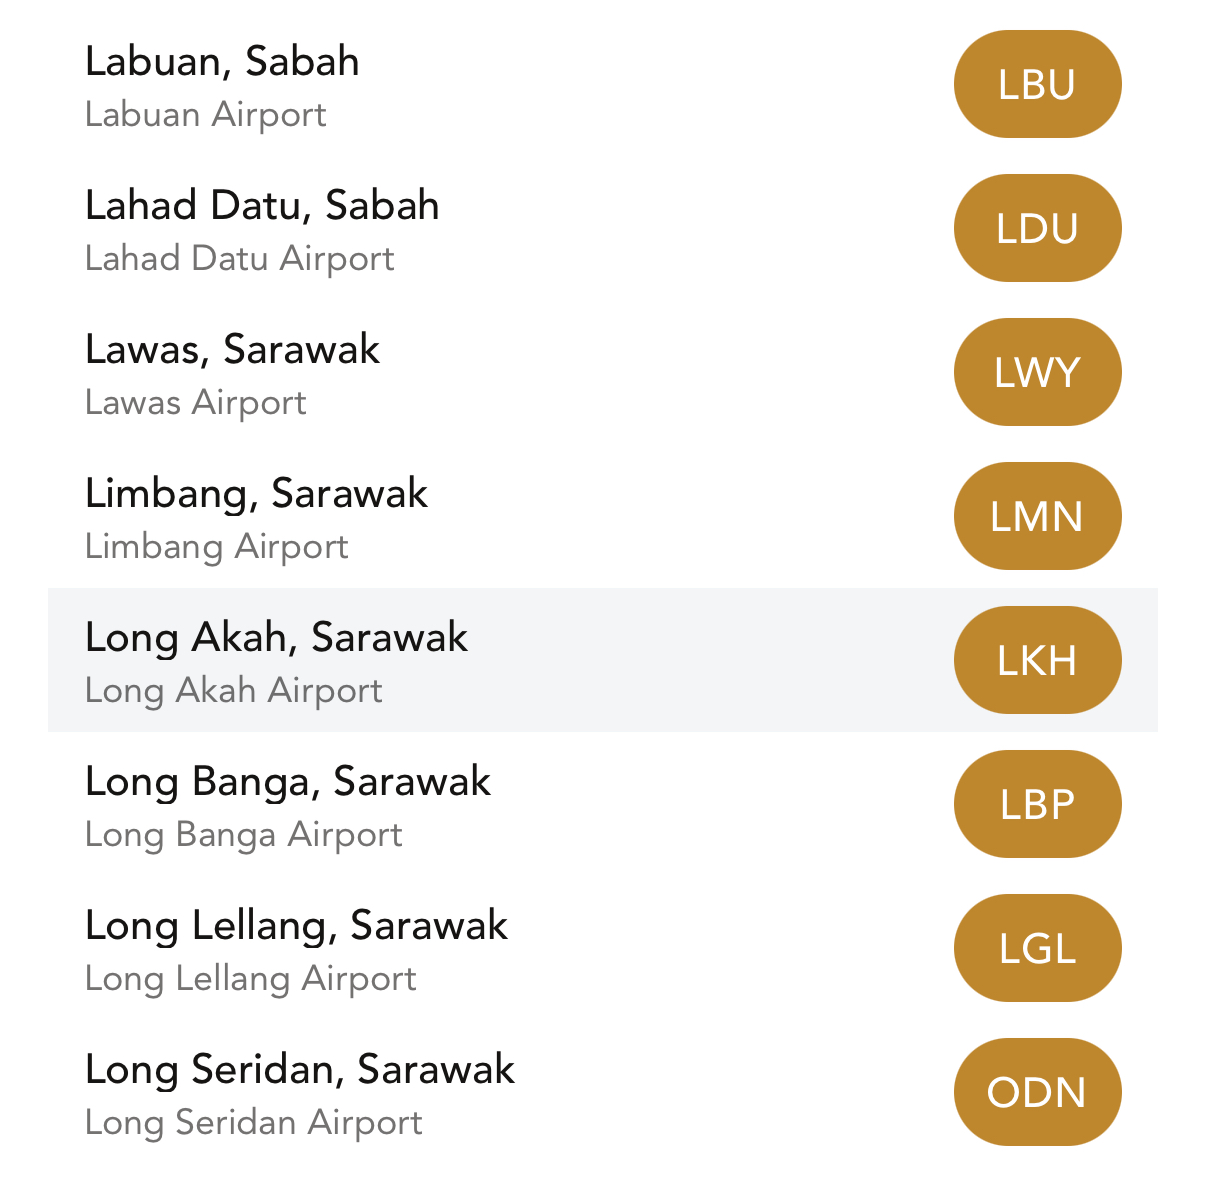
Task: Click the highlighted LKH code badge
Action: coord(1037,660)
